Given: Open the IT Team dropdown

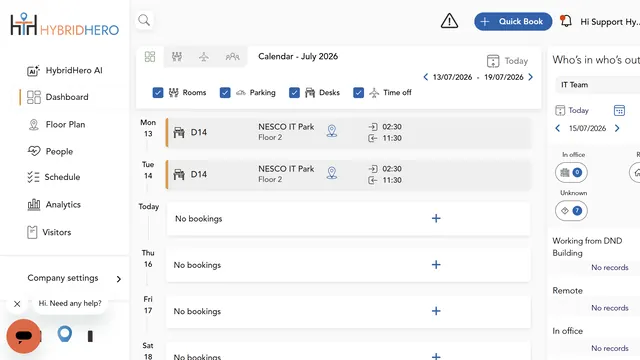Looking at the screenshot, I should pyautogui.click(x=598, y=85).
